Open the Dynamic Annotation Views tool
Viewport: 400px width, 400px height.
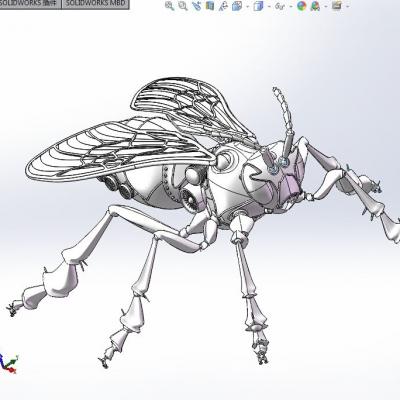click(224, 6)
